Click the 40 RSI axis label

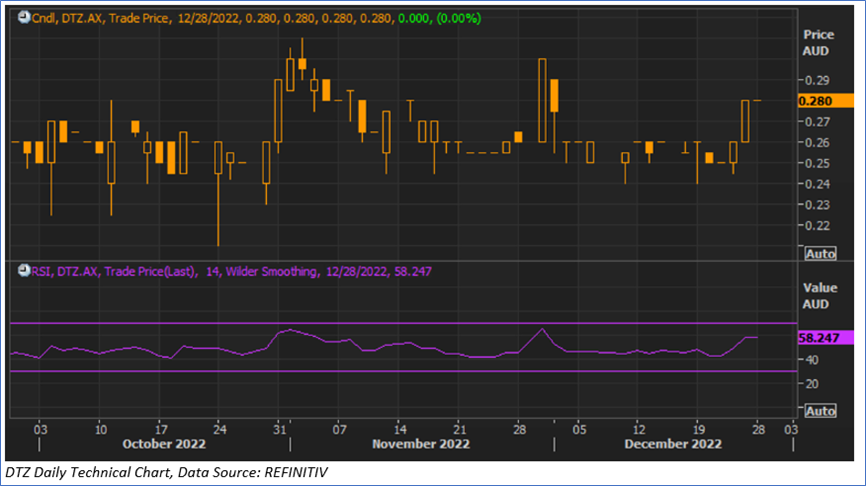coord(812,360)
